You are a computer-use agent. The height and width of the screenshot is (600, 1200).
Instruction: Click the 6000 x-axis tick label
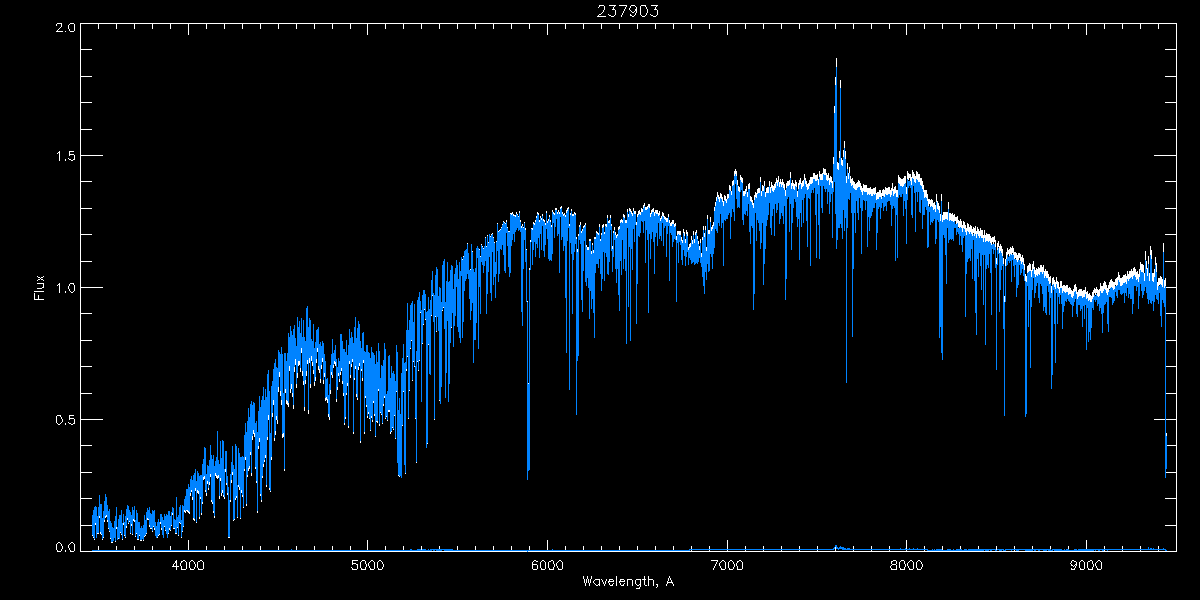click(x=547, y=566)
